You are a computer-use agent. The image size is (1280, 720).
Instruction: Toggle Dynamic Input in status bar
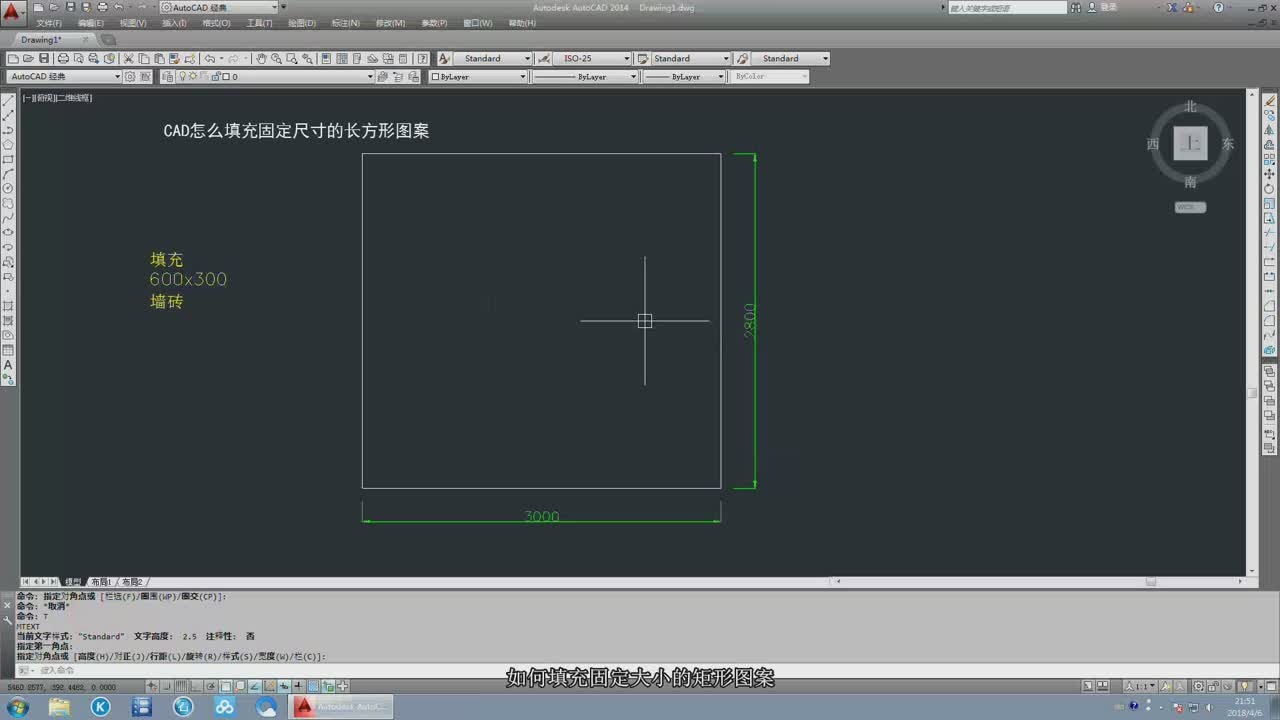tap(284, 686)
